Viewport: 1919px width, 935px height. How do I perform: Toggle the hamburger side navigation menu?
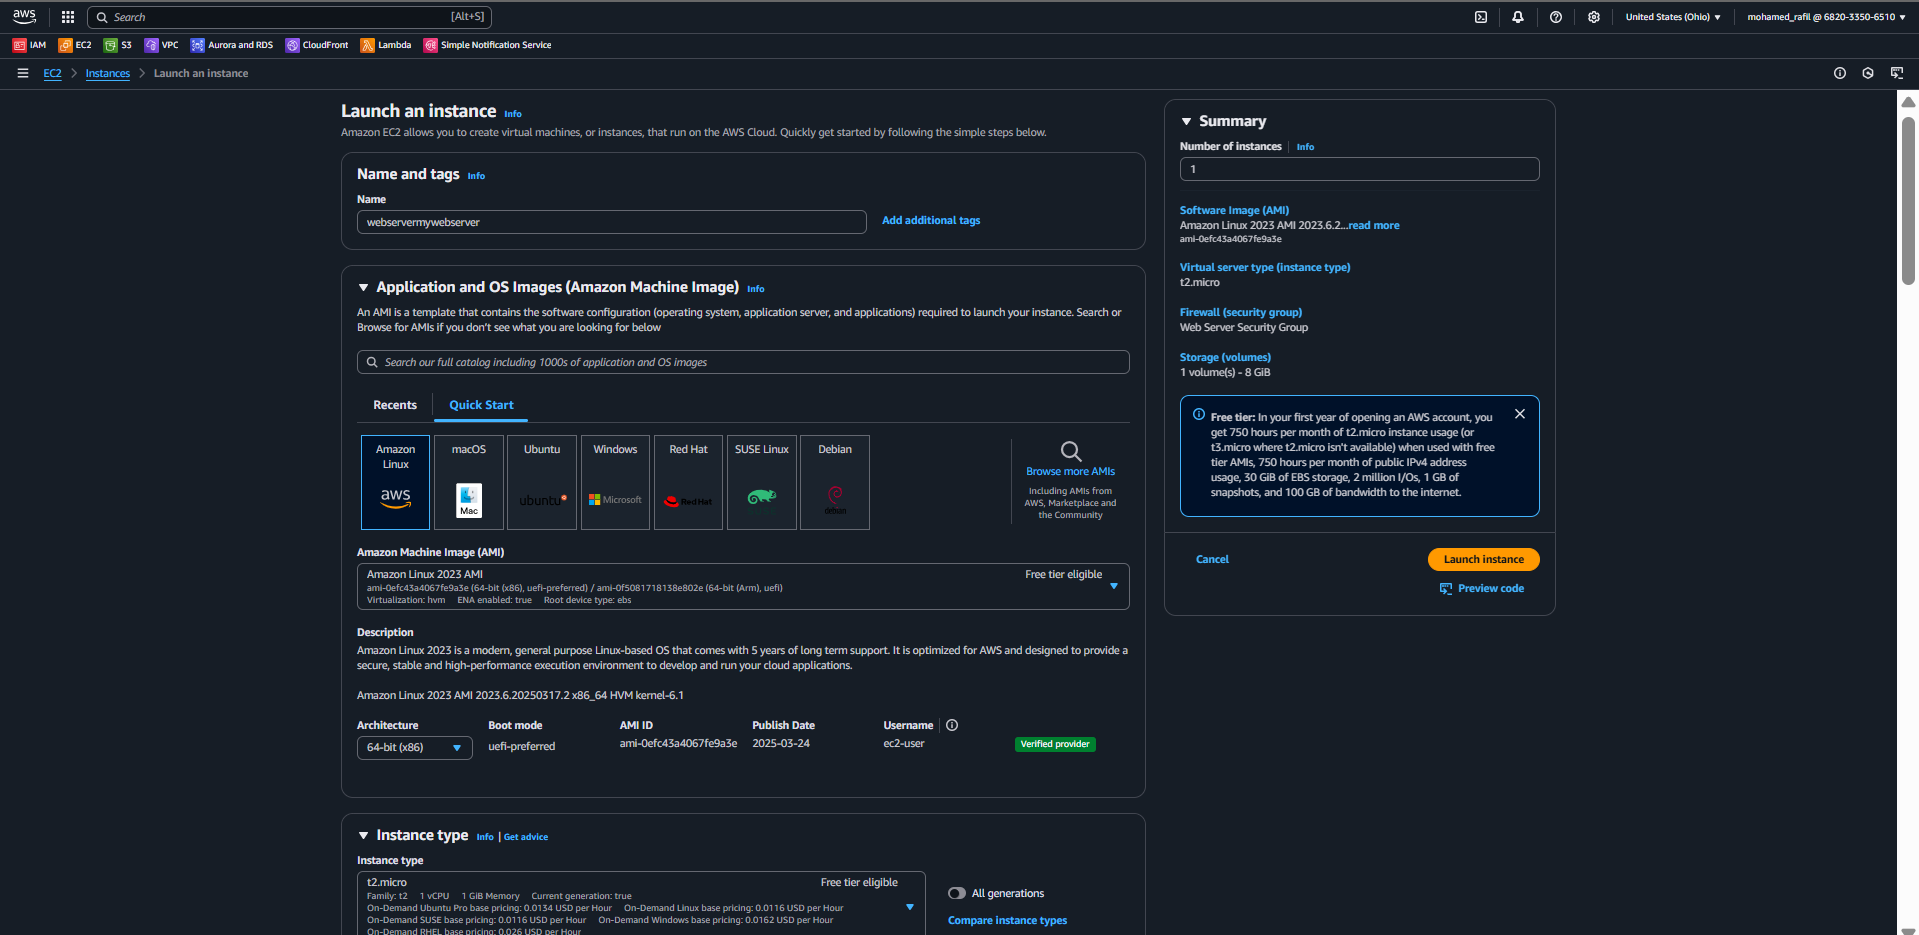23,73
